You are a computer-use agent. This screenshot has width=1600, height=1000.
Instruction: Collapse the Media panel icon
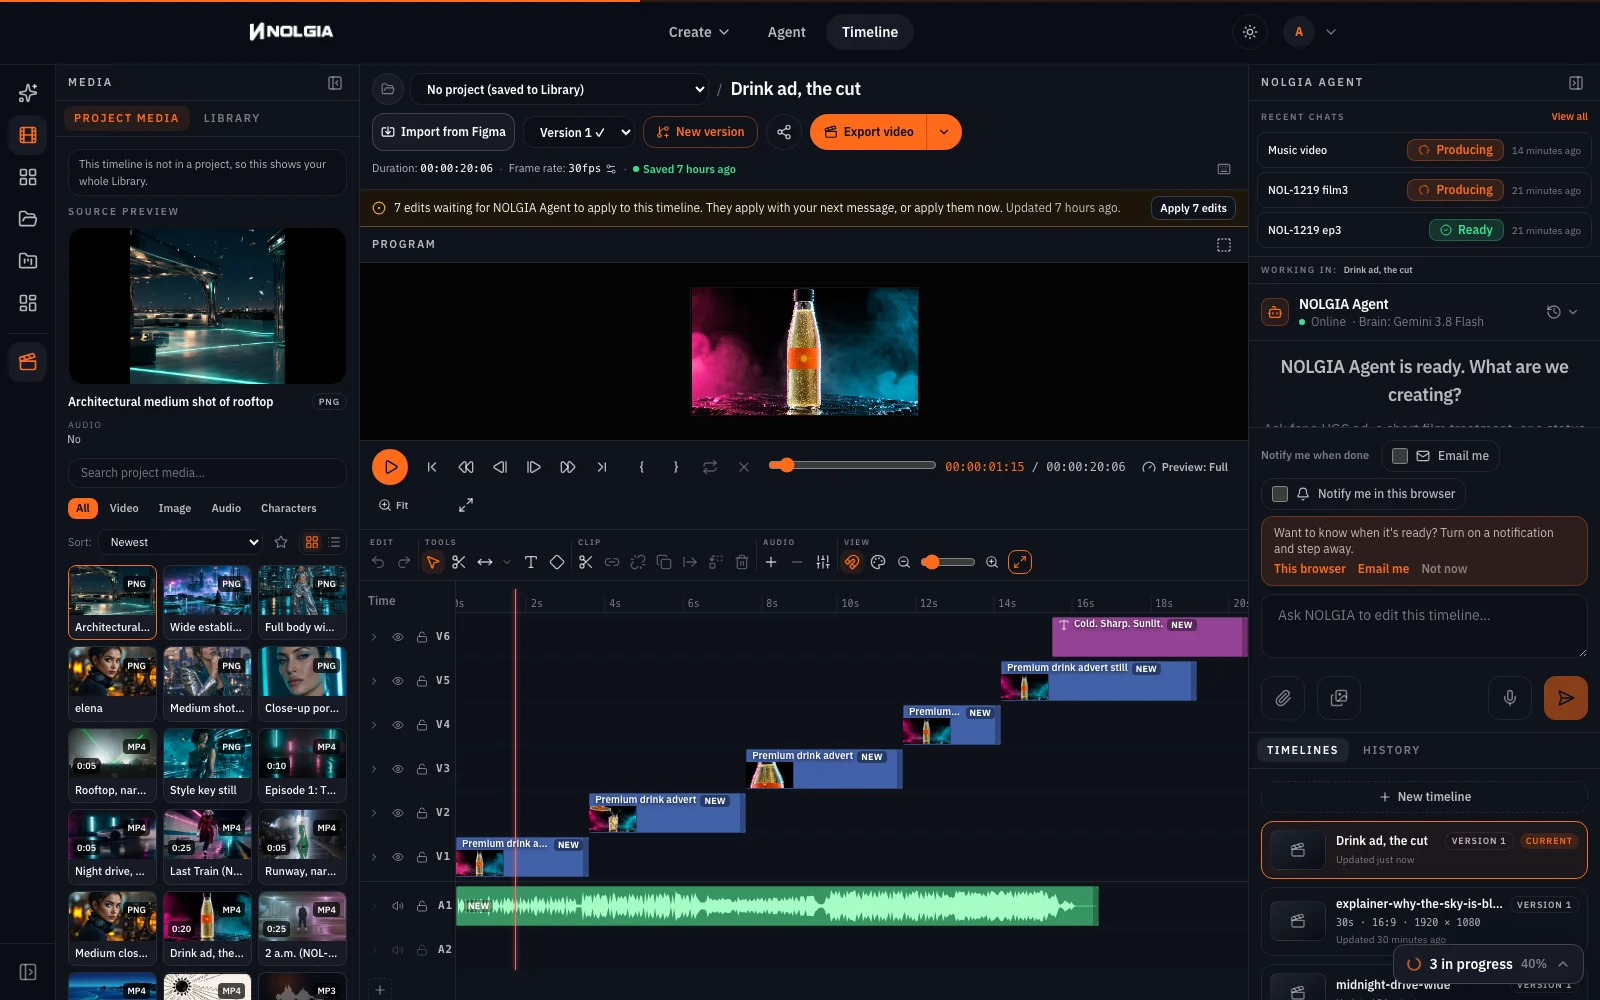(335, 83)
